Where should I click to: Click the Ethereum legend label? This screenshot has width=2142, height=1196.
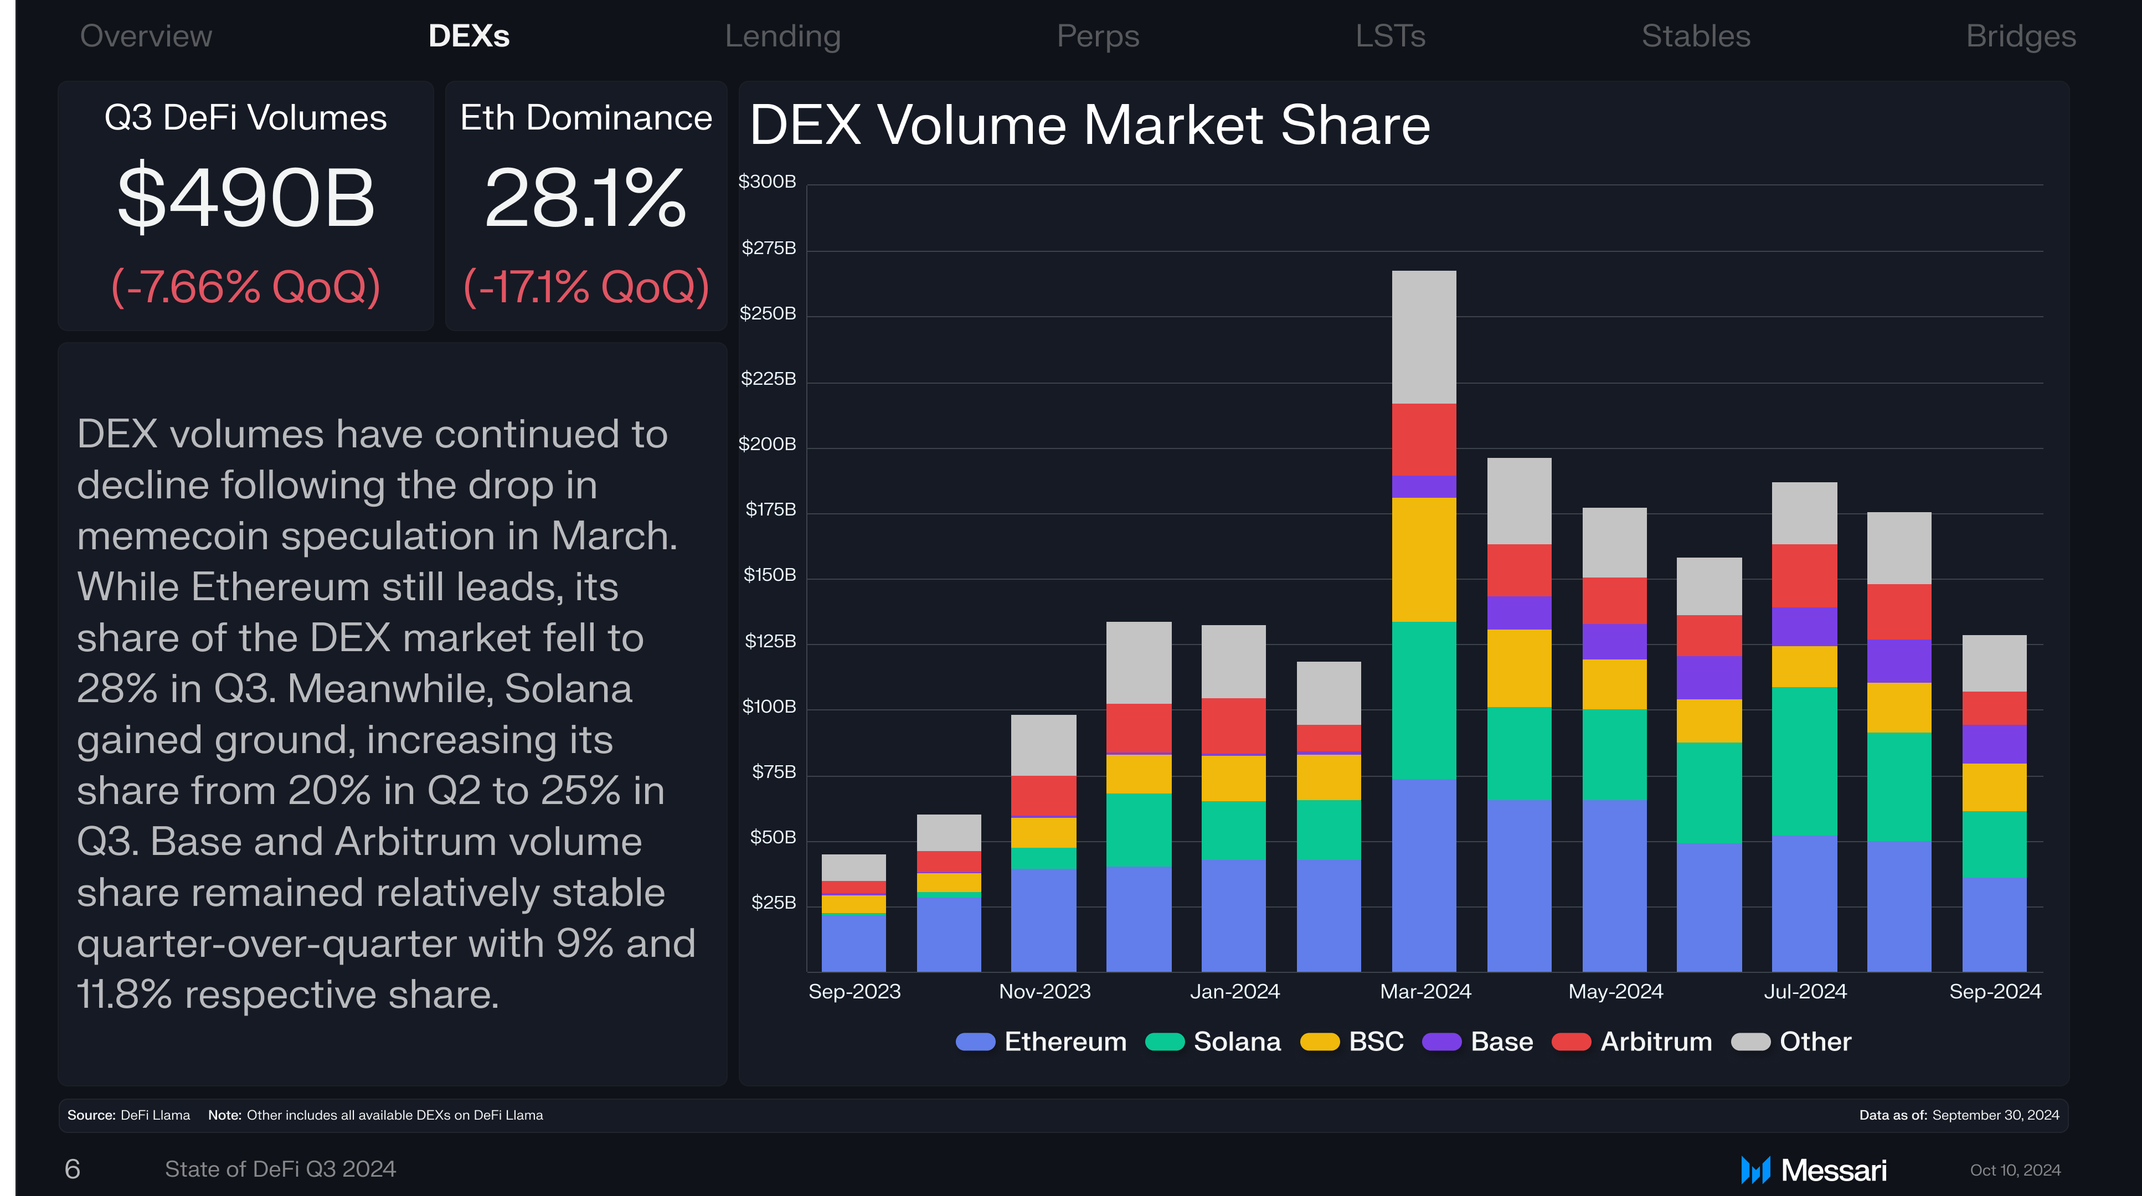coord(1065,1042)
